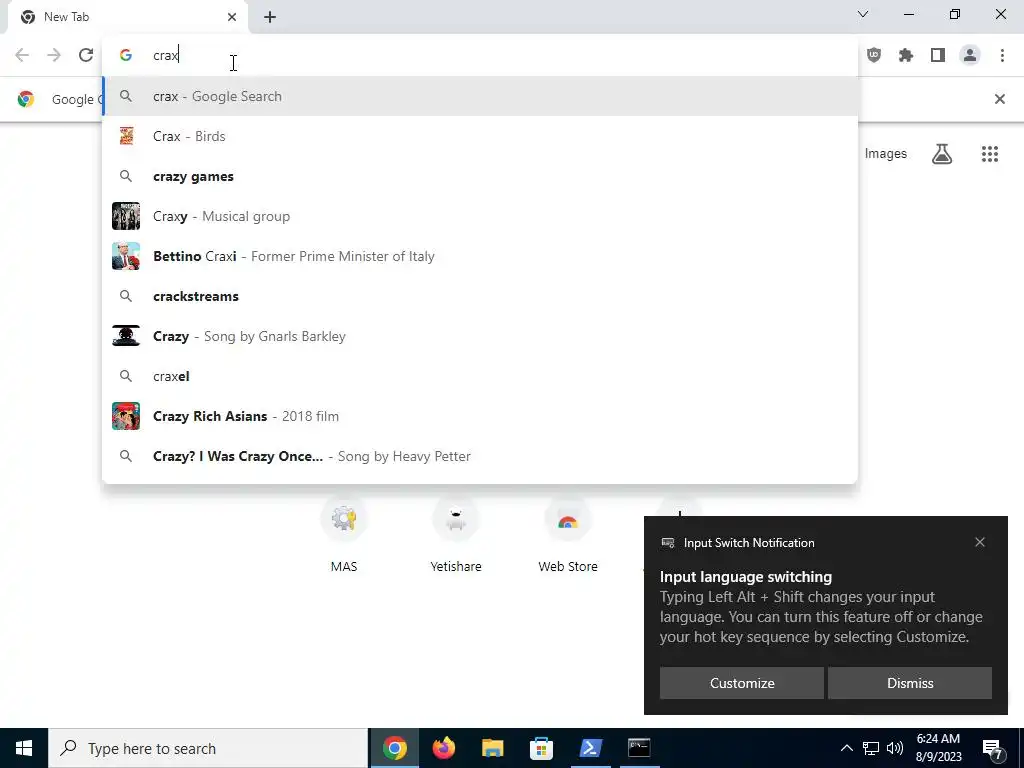
Task: Pick the 'crackstreams' suggestion
Action: [x=480, y=296]
